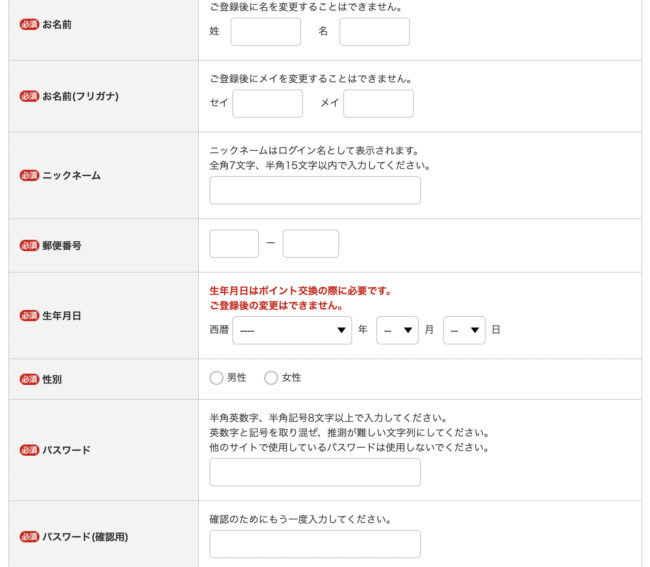Select the 男性 radio button
The height and width of the screenshot is (567, 650).
point(216,378)
